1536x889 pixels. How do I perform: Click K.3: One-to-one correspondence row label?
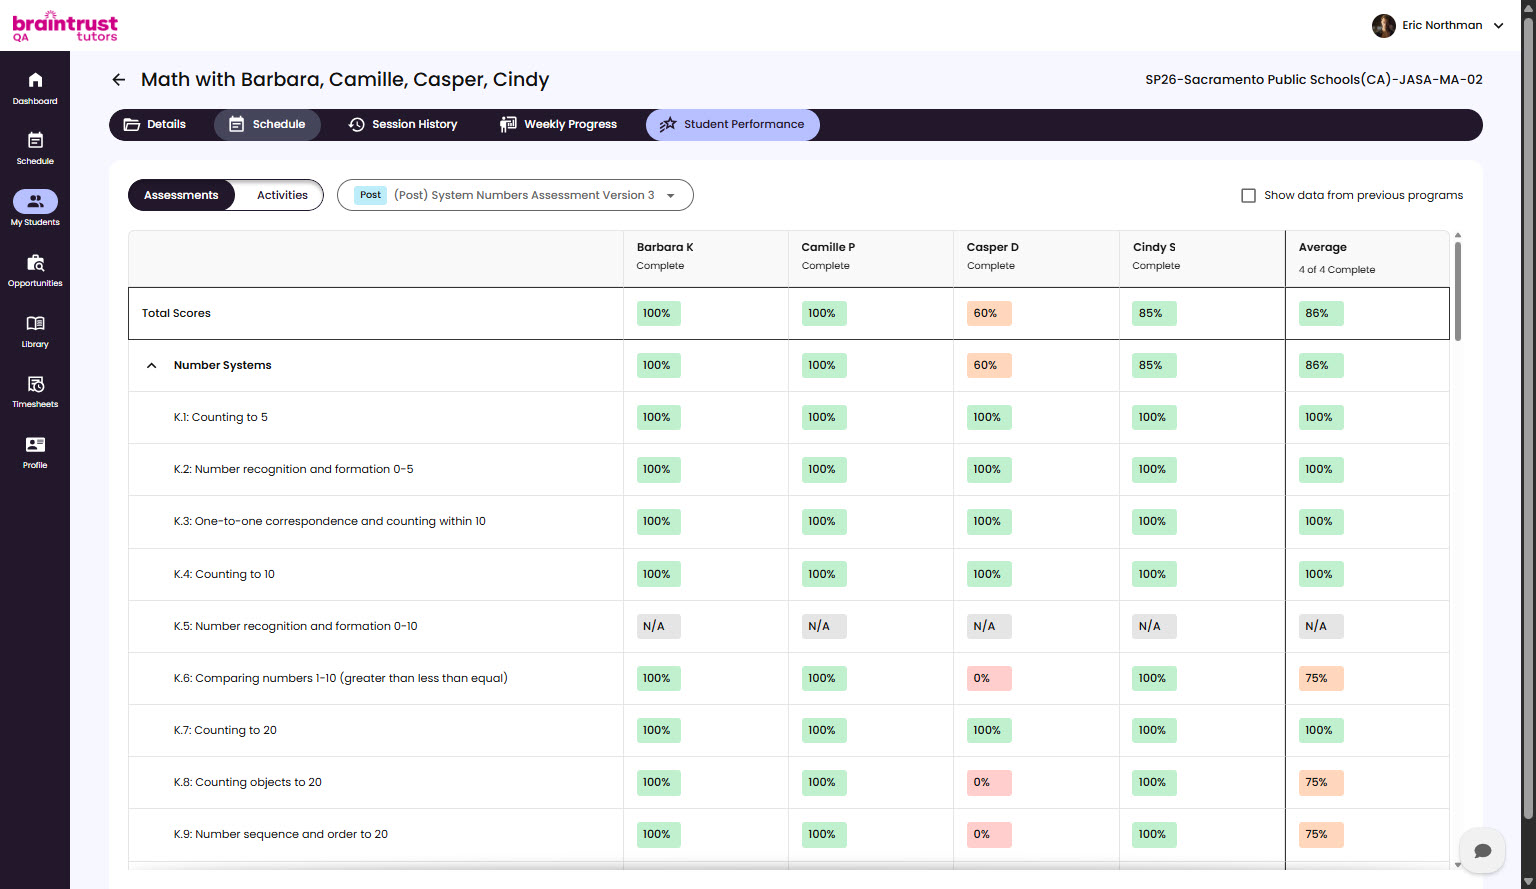click(329, 521)
